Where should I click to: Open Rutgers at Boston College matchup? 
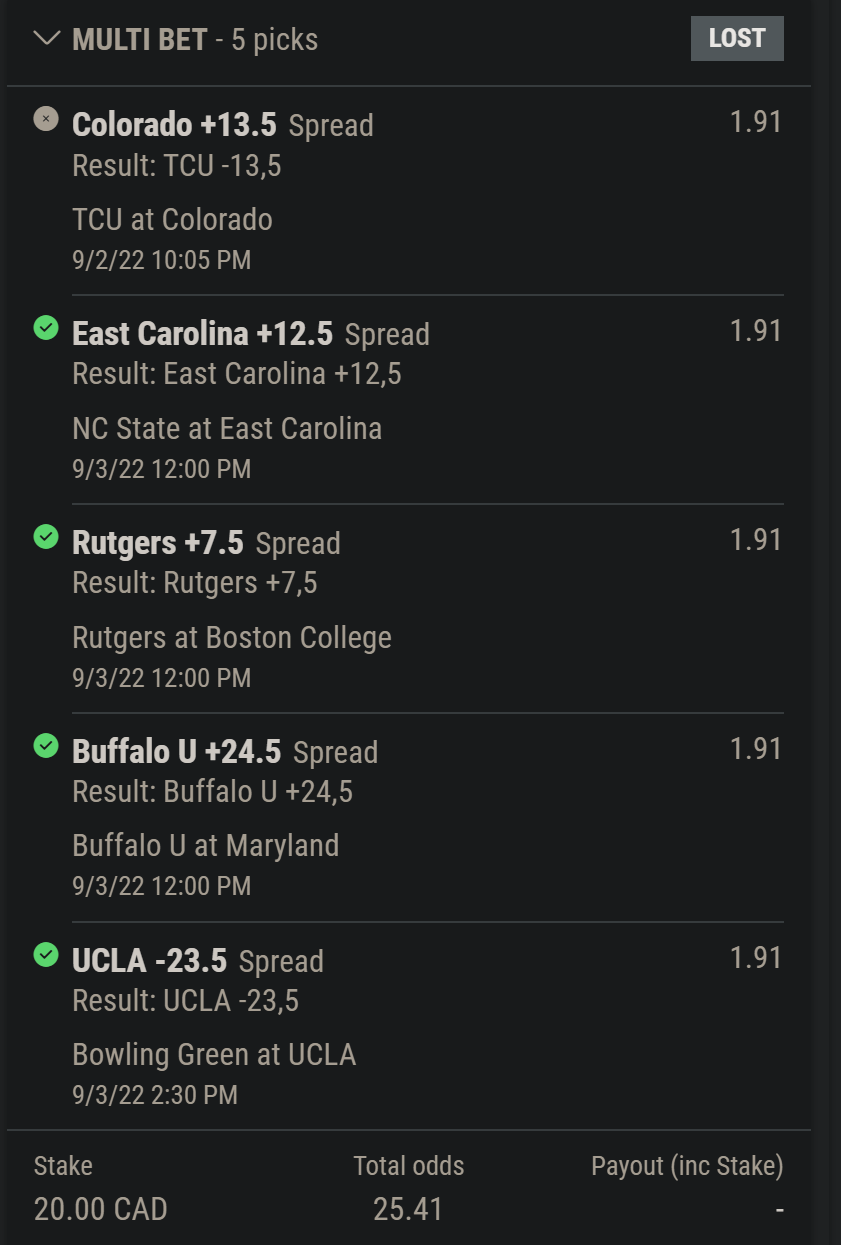[232, 638]
